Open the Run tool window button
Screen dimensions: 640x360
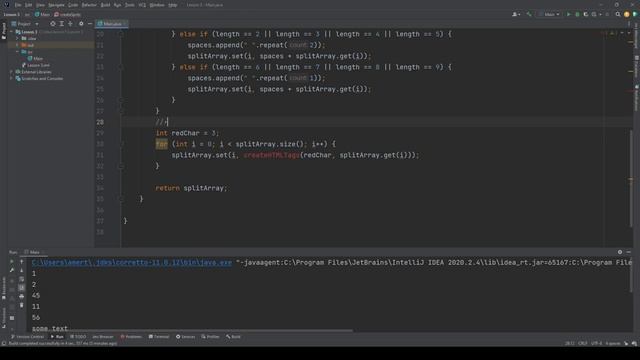click(x=57, y=337)
